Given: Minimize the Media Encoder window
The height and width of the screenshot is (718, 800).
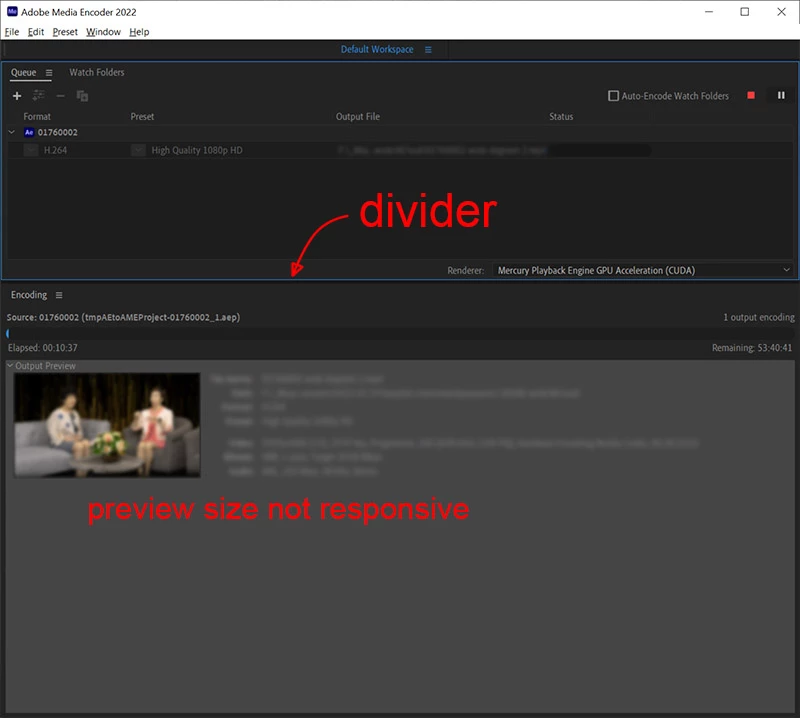Looking at the screenshot, I should pos(709,11).
